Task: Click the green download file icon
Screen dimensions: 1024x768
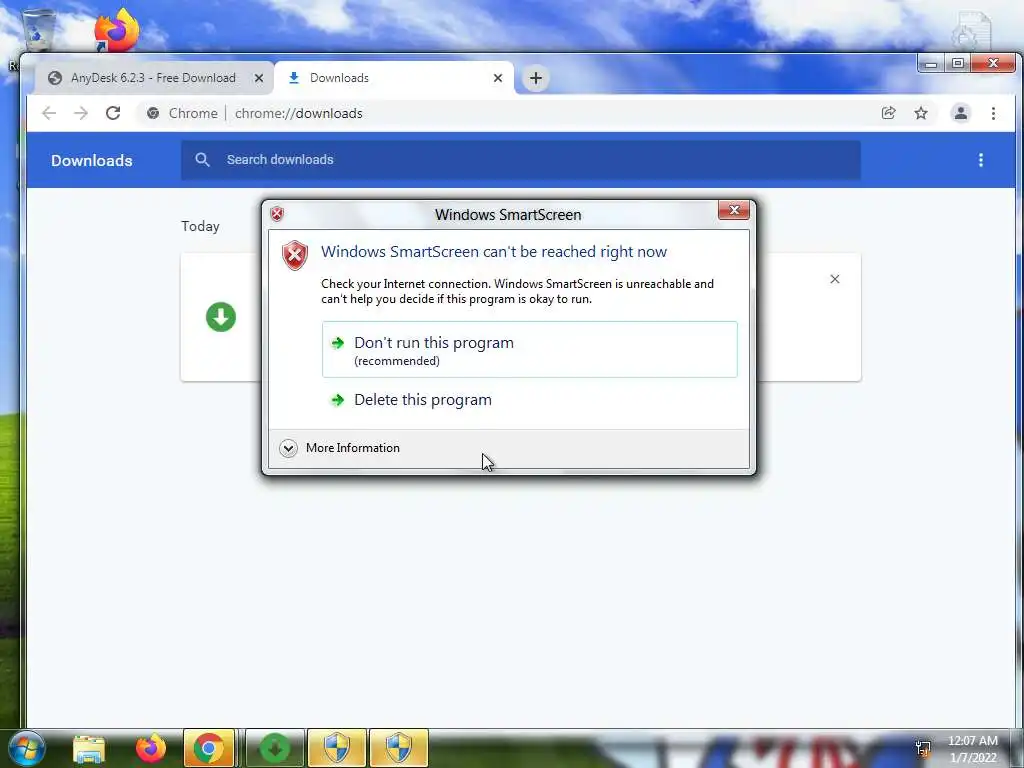Action: (x=221, y=317)
